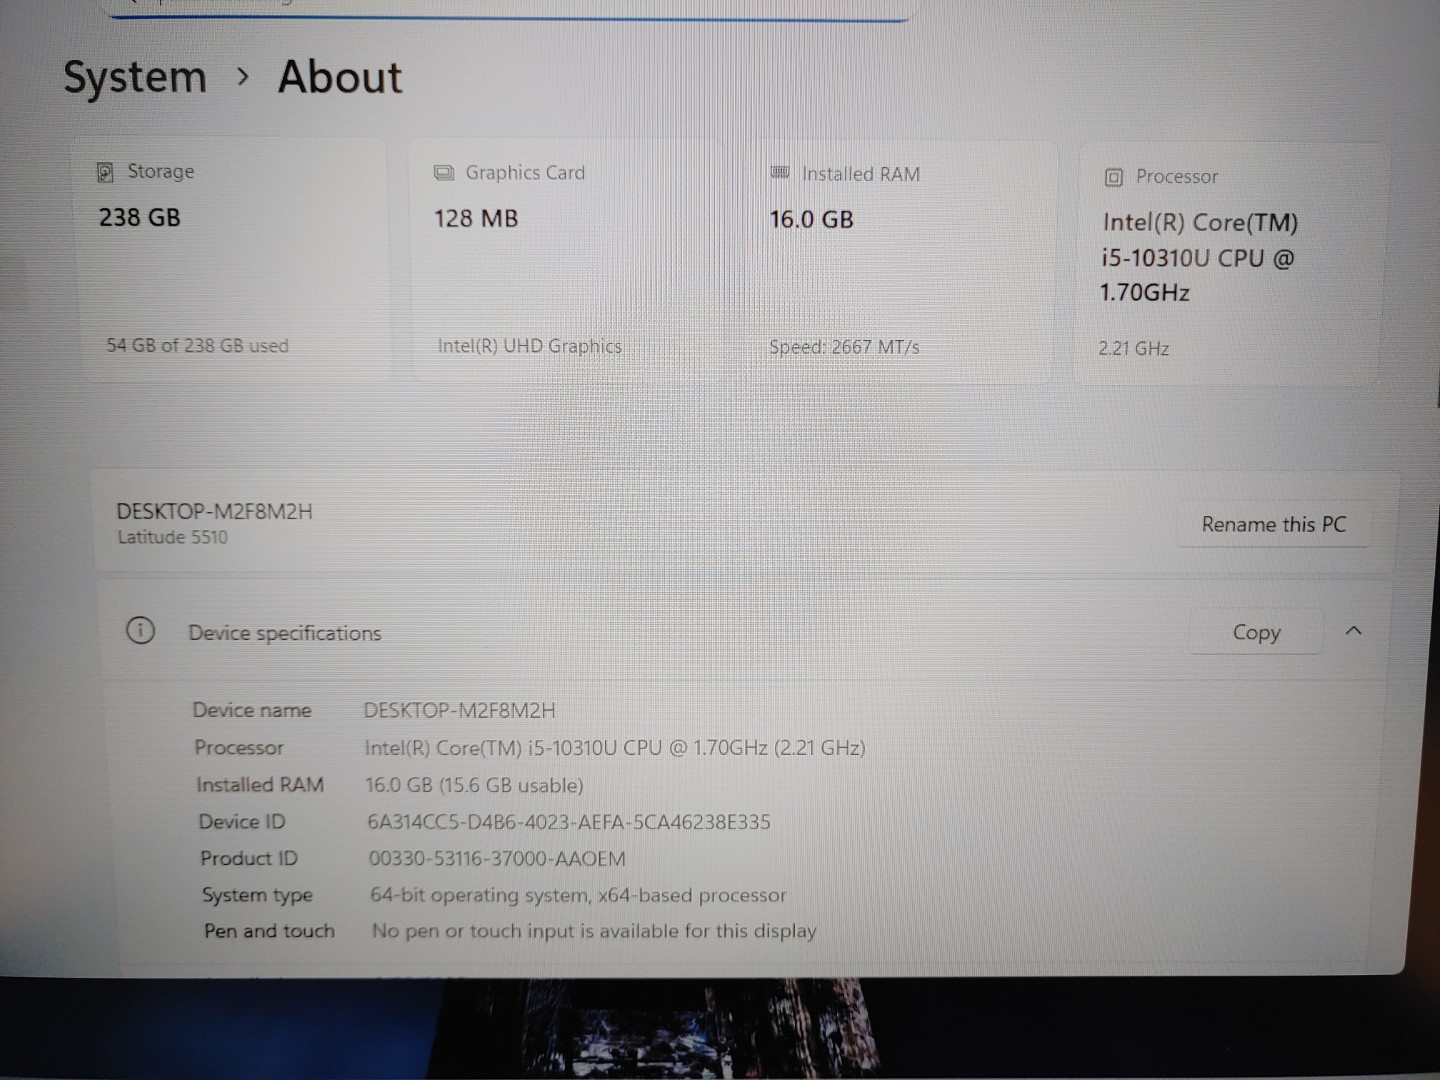
Task: Click the Intel(R) UHD Graphics text
Action: pyautogui.click(x=529, y=345)
